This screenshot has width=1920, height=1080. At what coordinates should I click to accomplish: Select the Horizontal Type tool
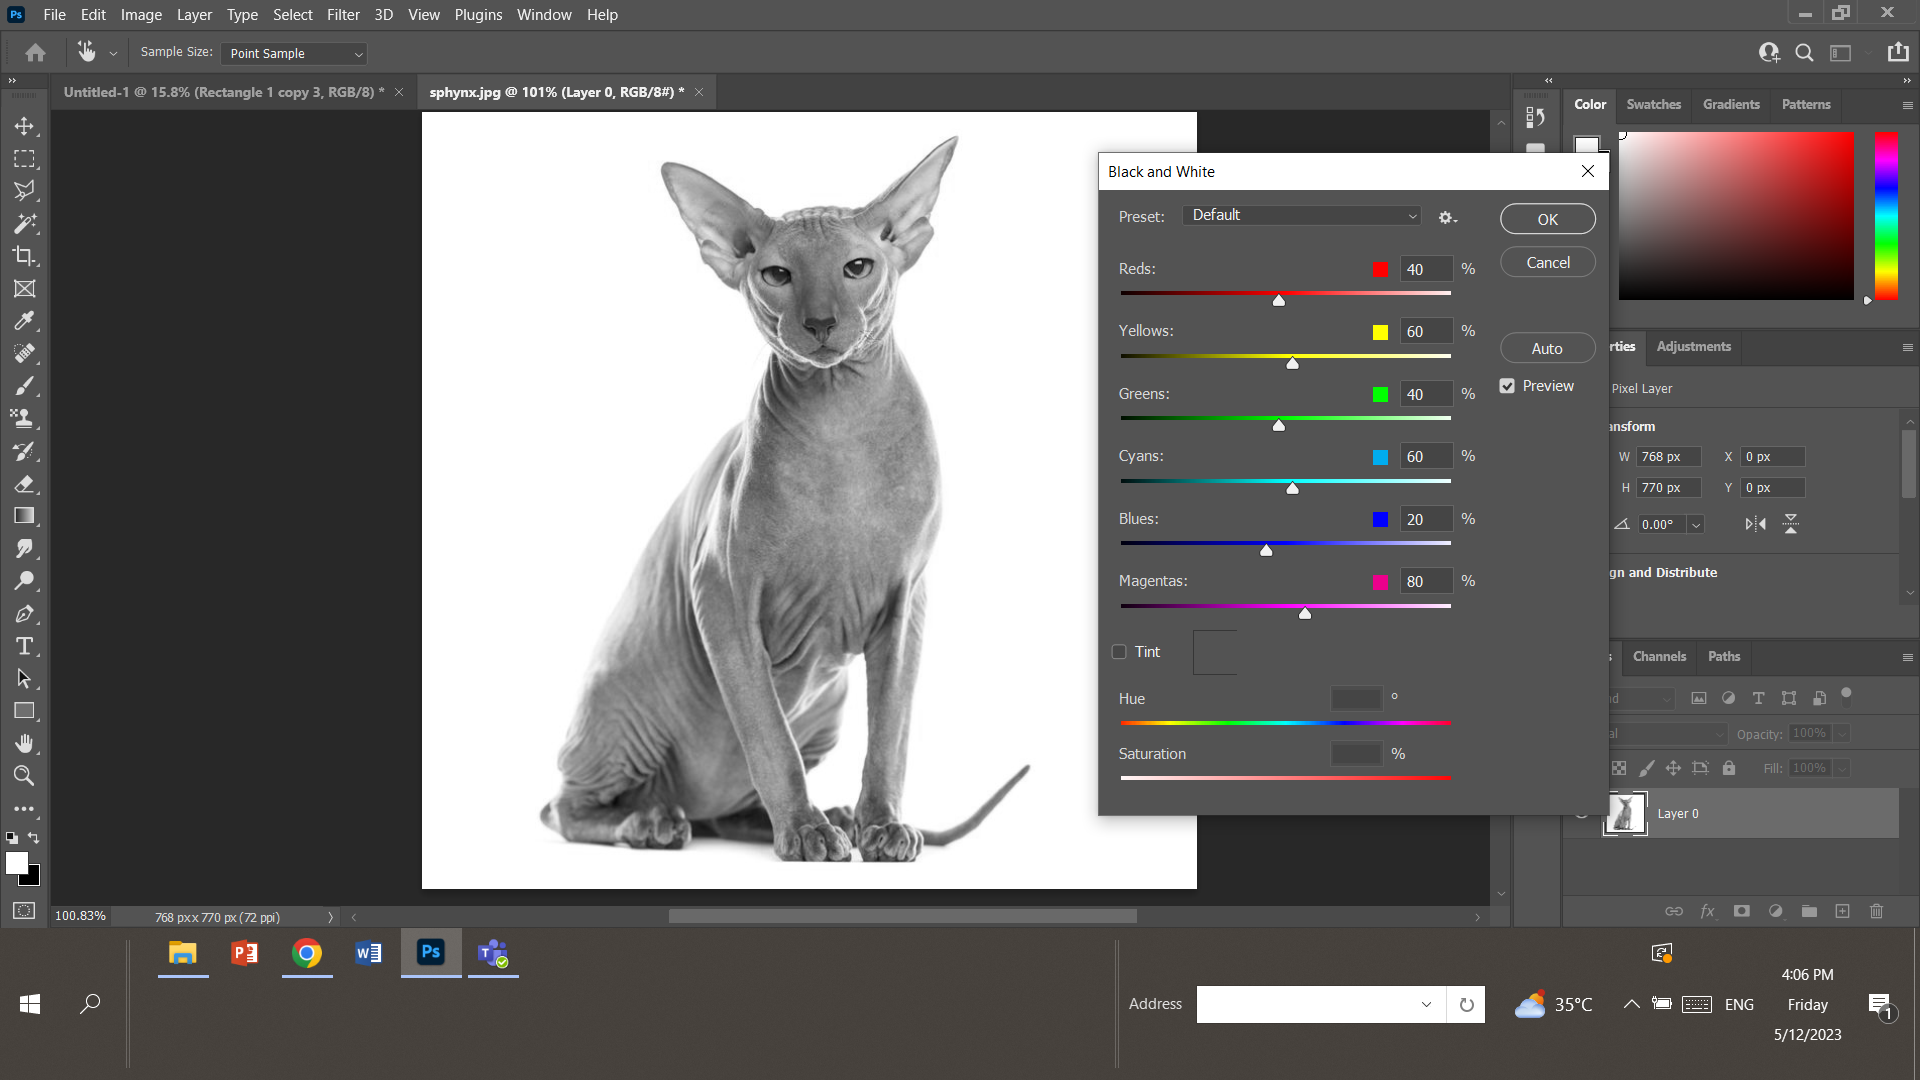coord(24,646)
